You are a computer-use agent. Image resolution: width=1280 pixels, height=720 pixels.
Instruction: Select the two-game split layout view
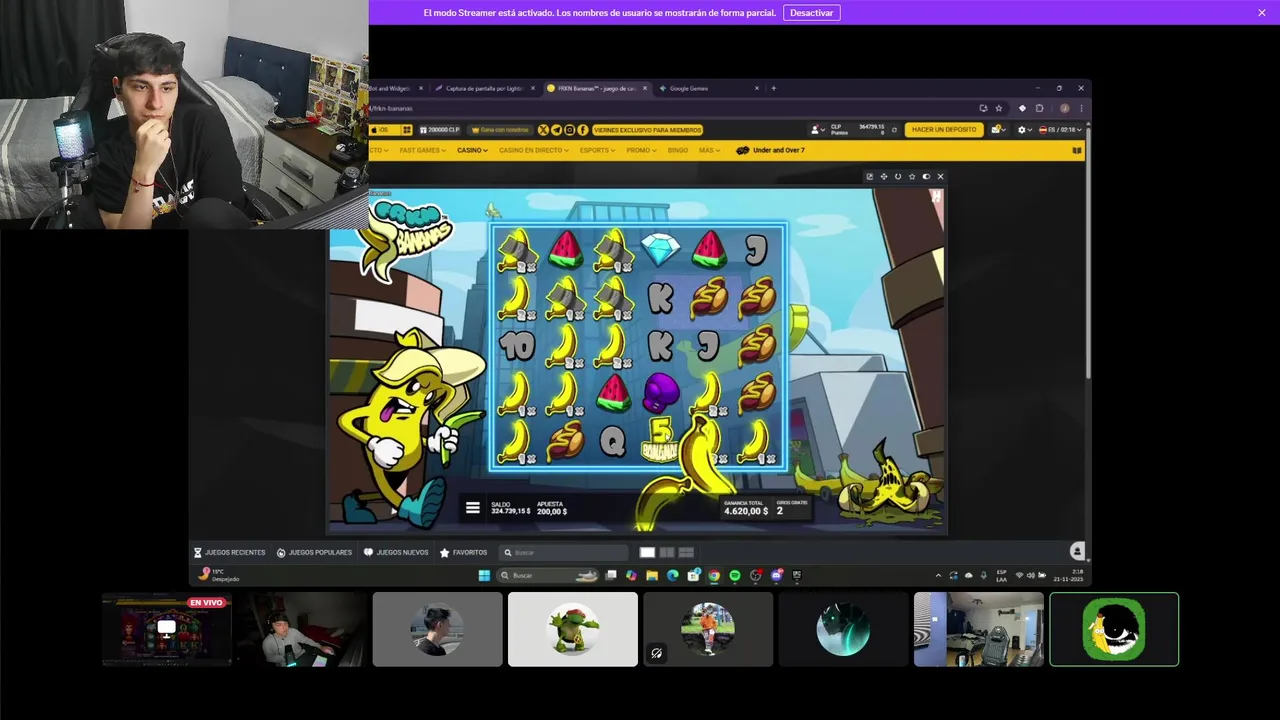(x=667, y=552)
